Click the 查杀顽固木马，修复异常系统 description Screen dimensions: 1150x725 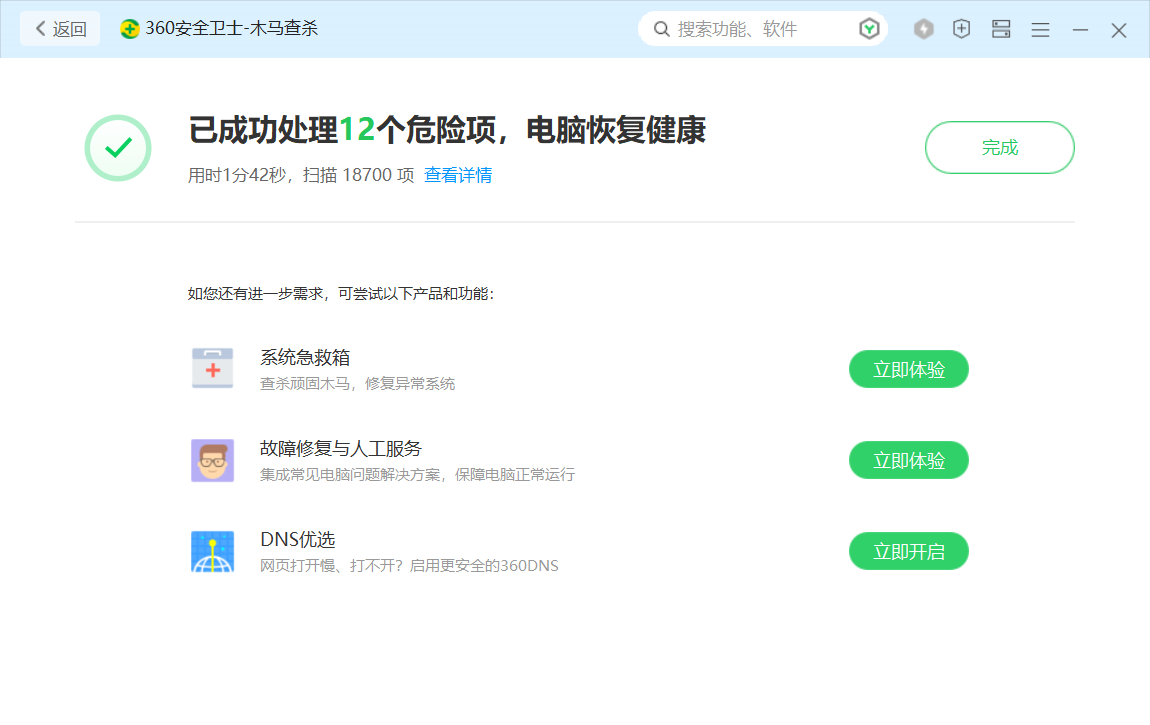[x=357, y=383]
